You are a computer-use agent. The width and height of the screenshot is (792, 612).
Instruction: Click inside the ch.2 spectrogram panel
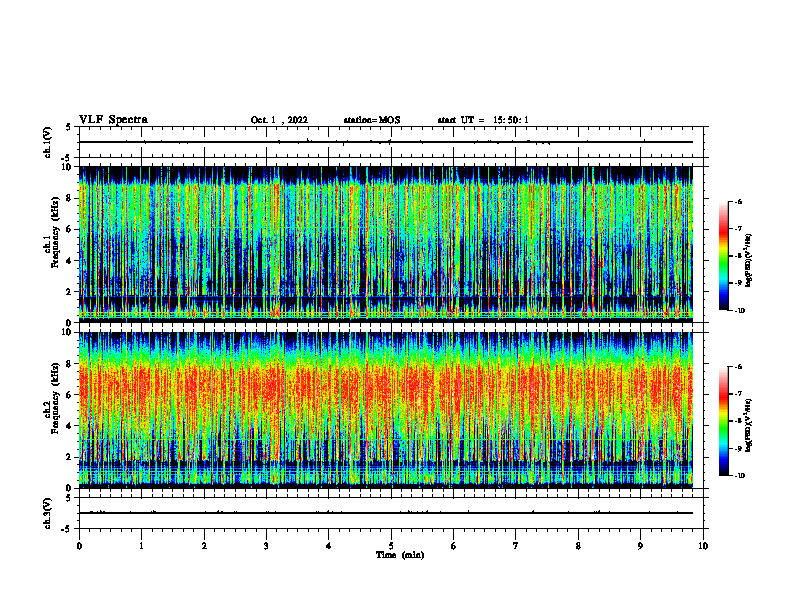[385, 410]
